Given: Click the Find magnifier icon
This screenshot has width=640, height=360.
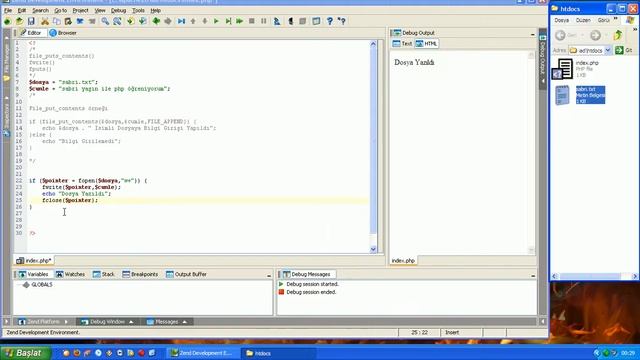Looking at the screenshot, I should tap(105, 21).
